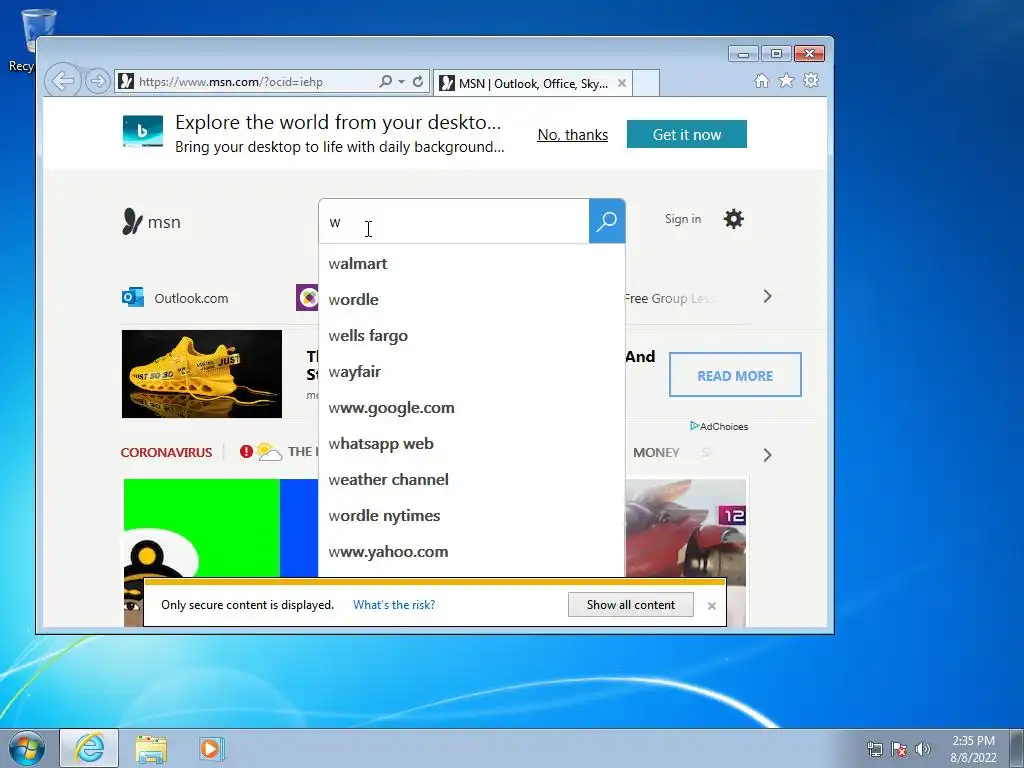Open Windows Explorer from the taskbar
Screen dimensions: 1024x768
151,748
